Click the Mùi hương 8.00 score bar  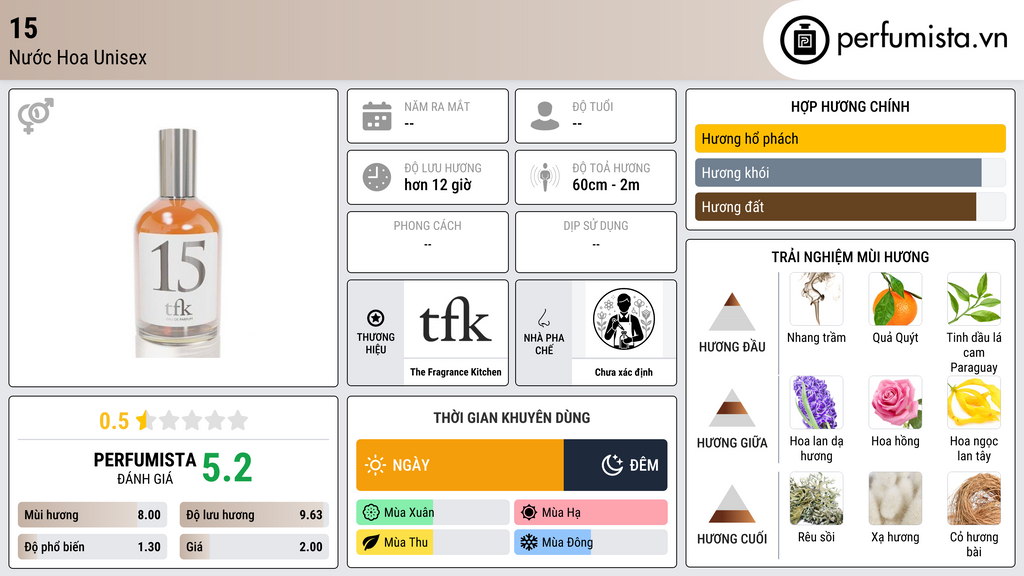click(92, 515)
